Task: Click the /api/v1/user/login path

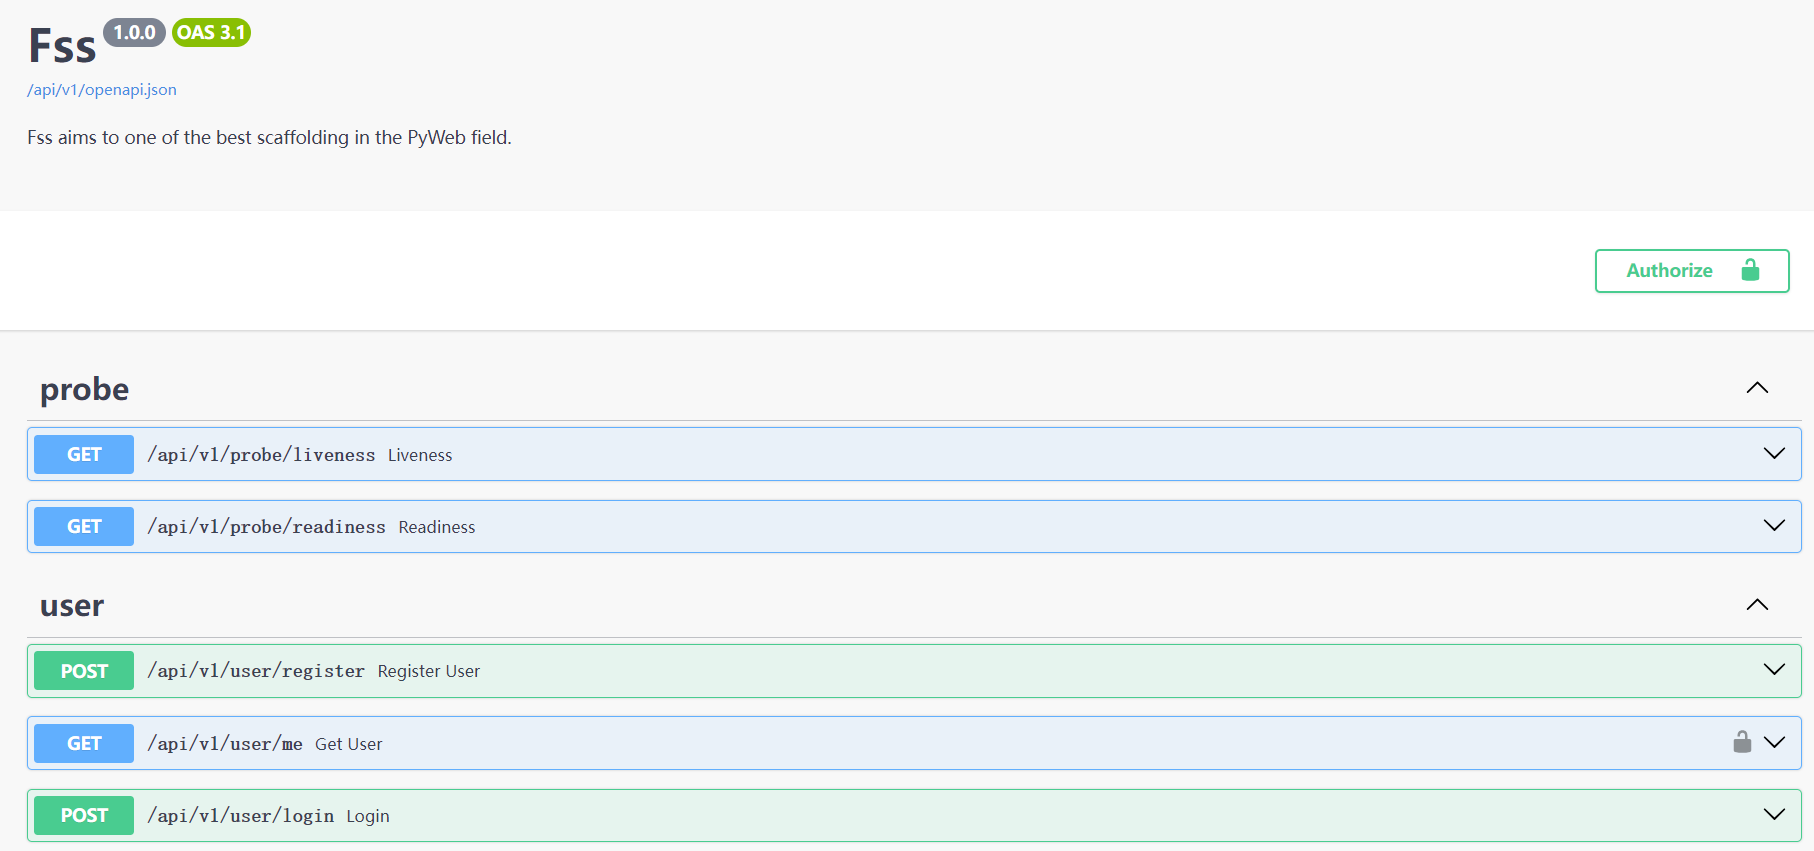Action: [x=240, y=816]
